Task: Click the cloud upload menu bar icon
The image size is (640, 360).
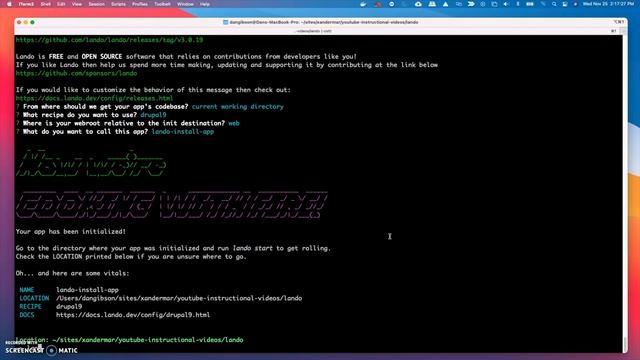Action: 418,4
